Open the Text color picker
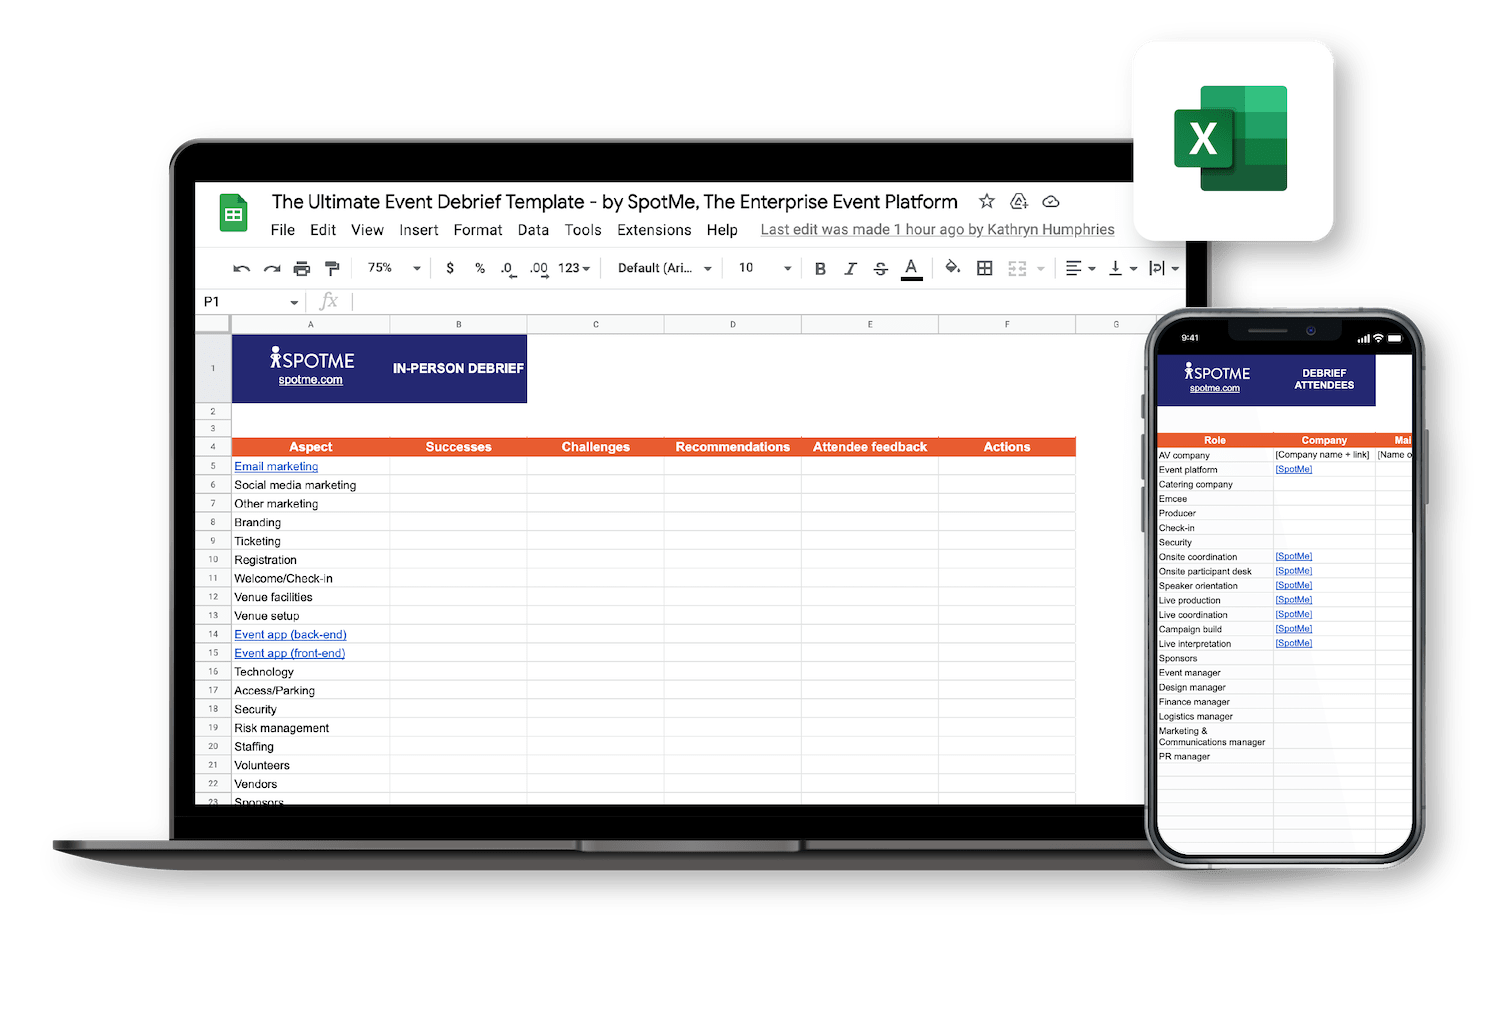Image resolution: width=1500 pixels, height=1009 pixels. click(x=911, y=268)
